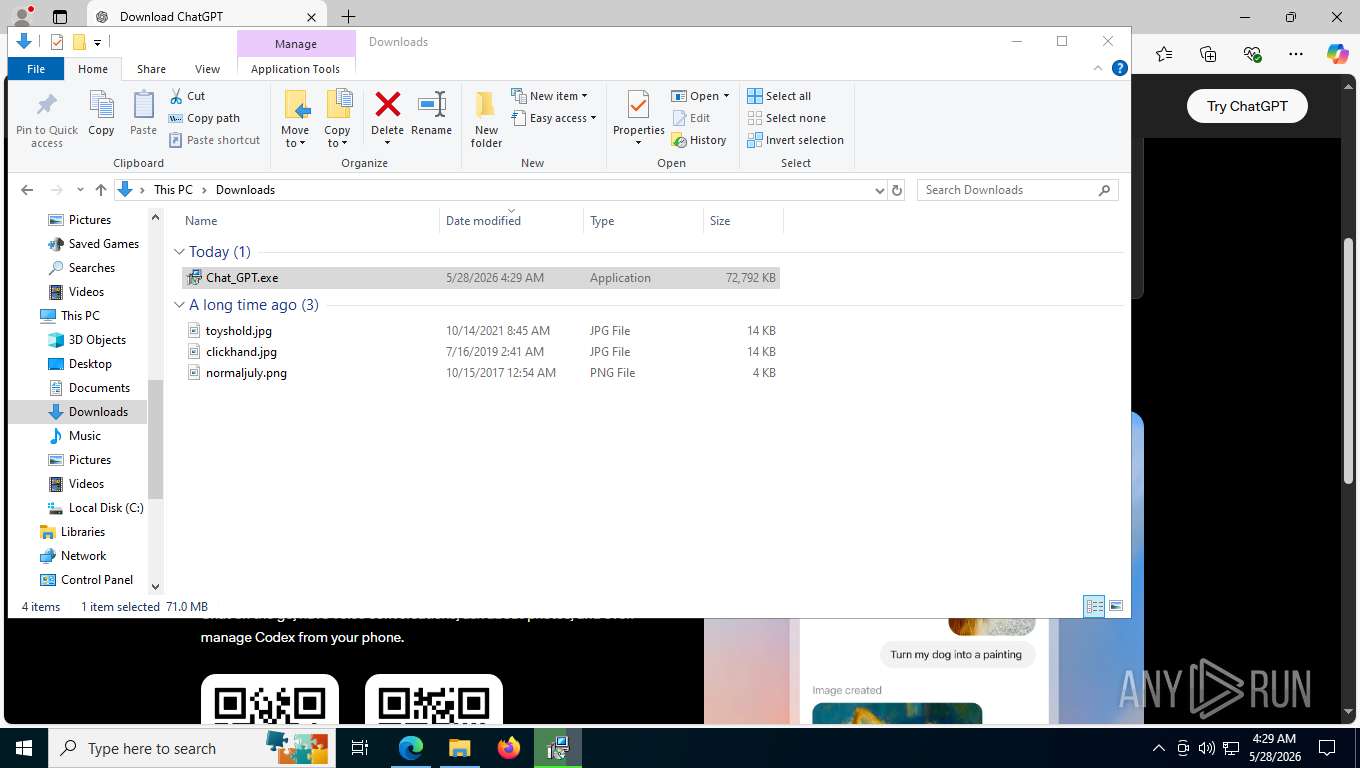This screenshot has height=768, width=1360.
Task: Rename the selected file
Action: [431, 113]
